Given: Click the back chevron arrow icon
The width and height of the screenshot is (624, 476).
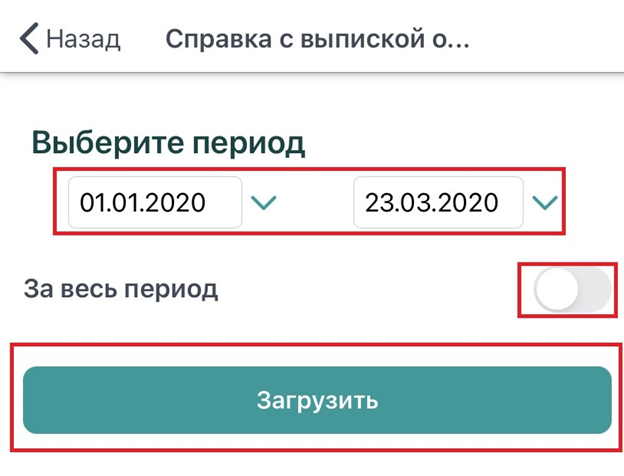Looking at the screenshot, I should coord(27,39).
